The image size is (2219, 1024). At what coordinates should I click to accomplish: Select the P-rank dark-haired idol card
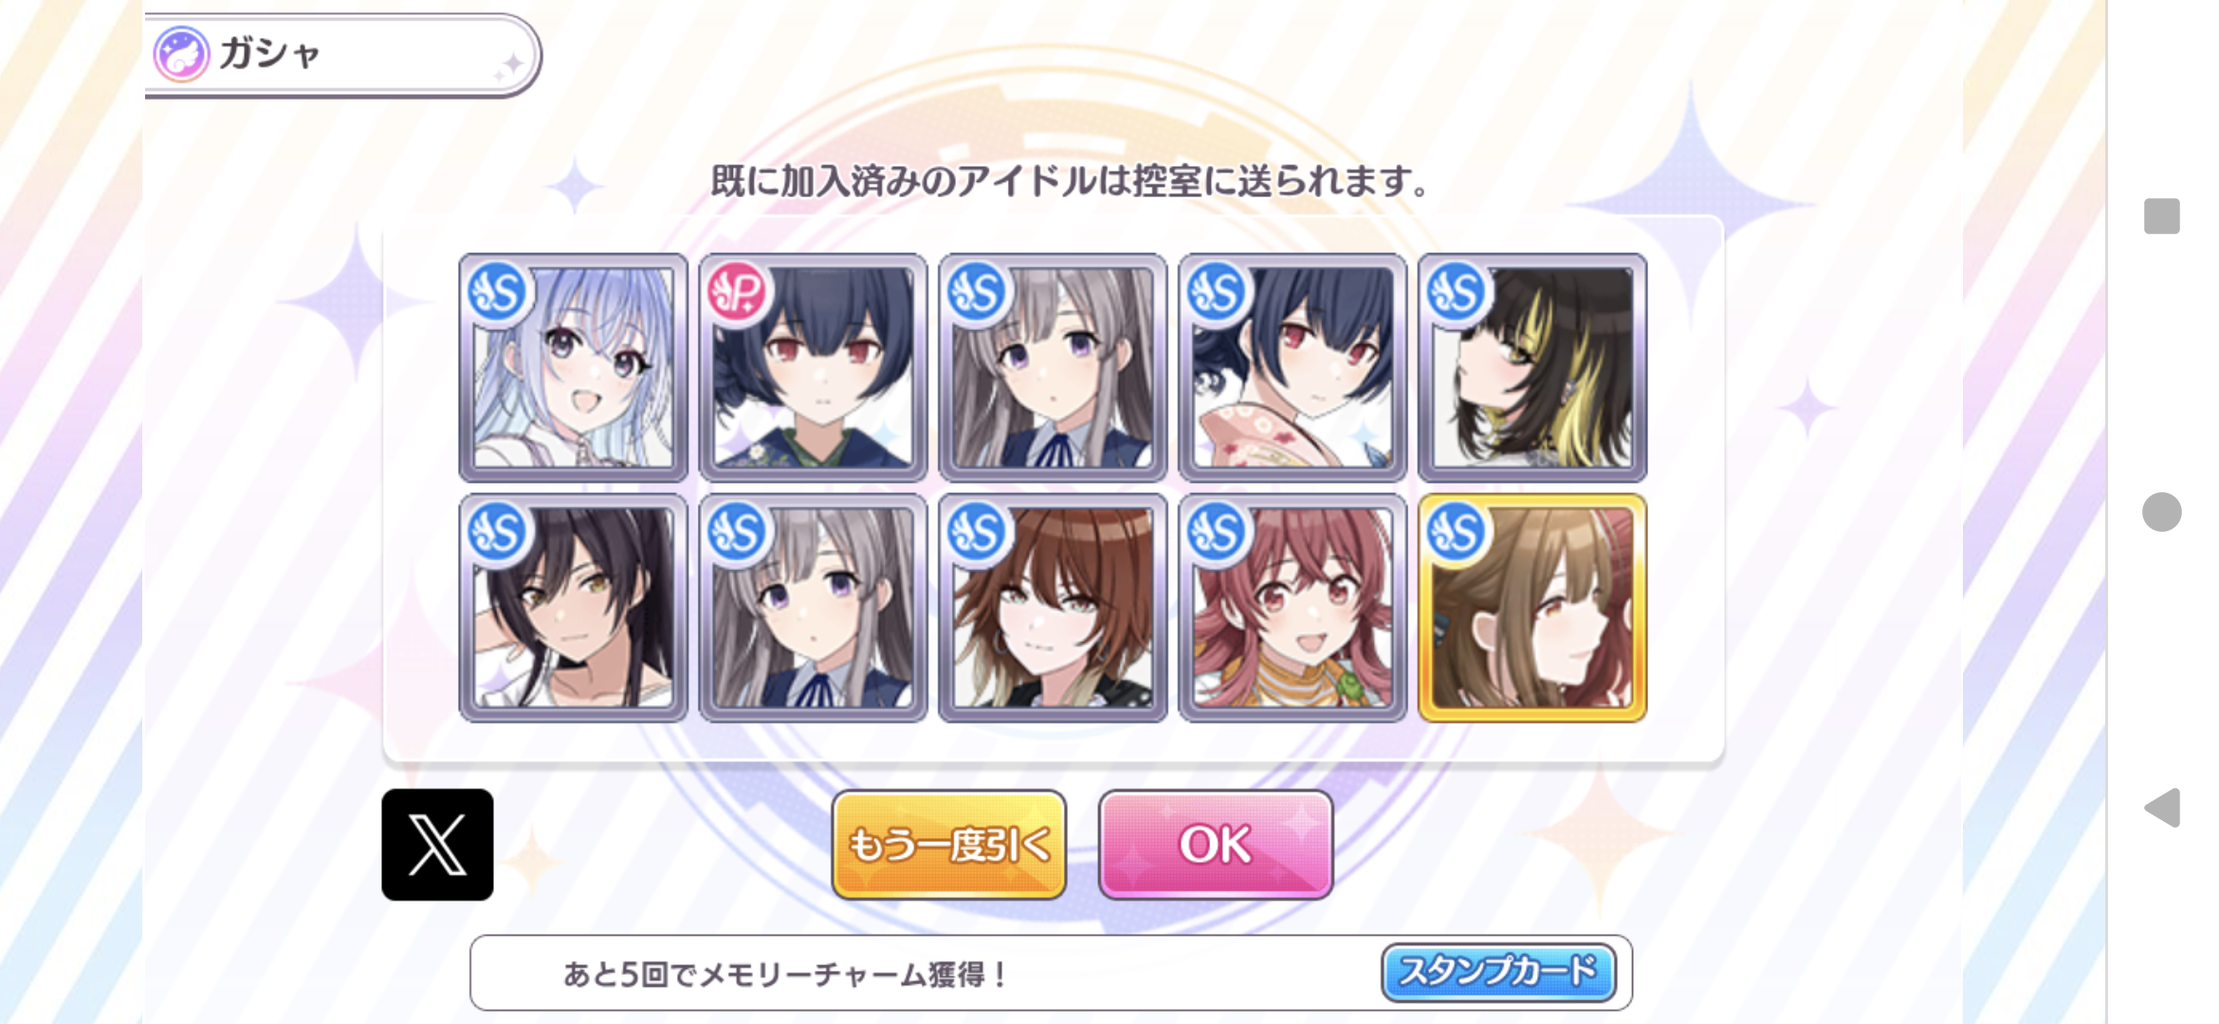click(813, 367)
